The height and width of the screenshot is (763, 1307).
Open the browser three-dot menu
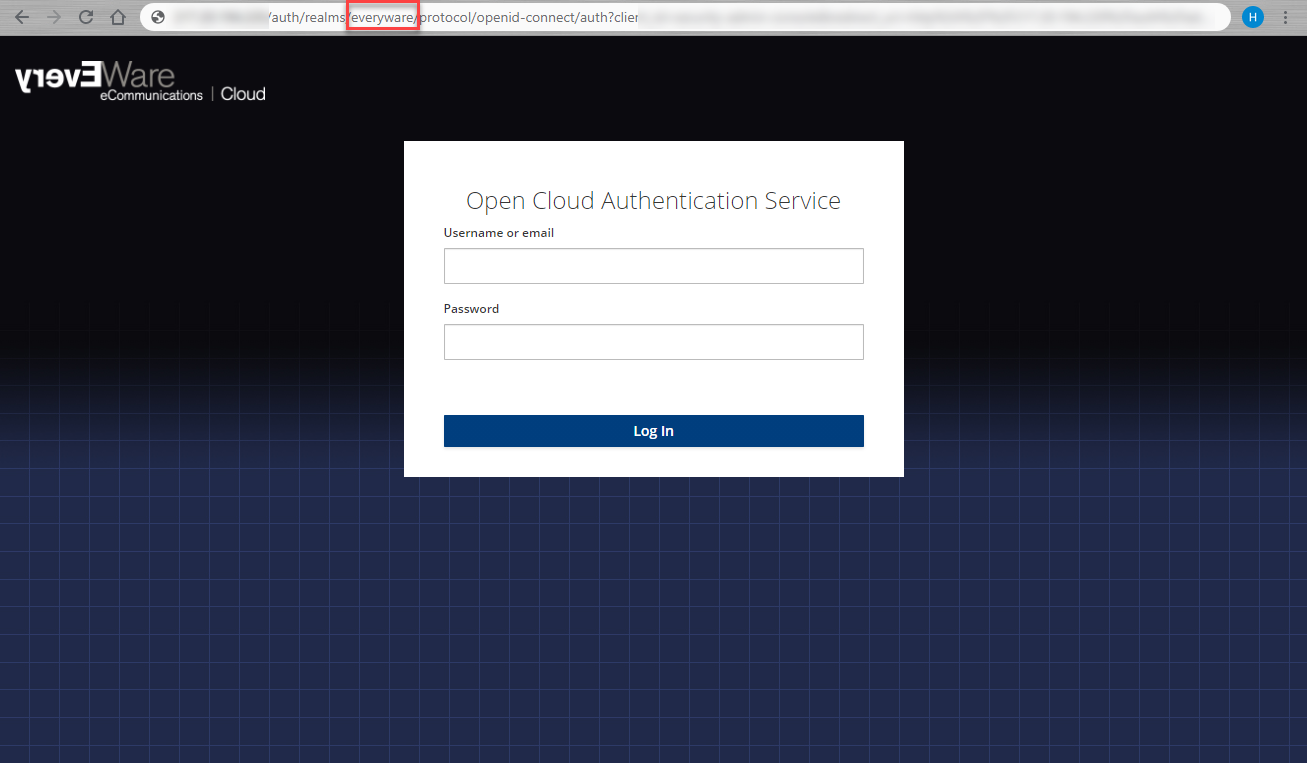(x=1286, y=17)
